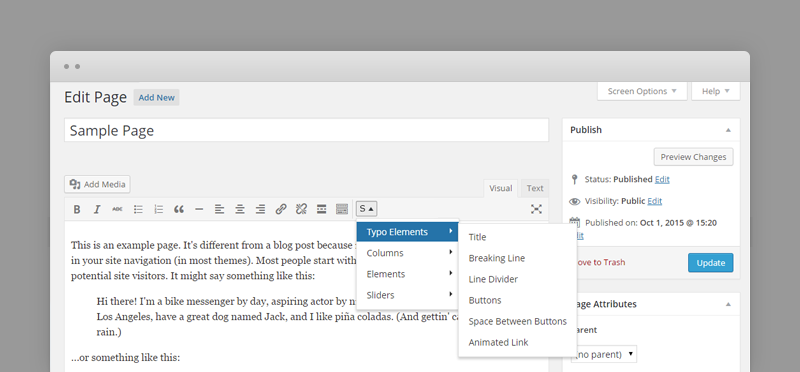800x372 pixels.
Task: Insert horizontal line from toolbar
Action: pyautogui.click(x=199, y=209)
